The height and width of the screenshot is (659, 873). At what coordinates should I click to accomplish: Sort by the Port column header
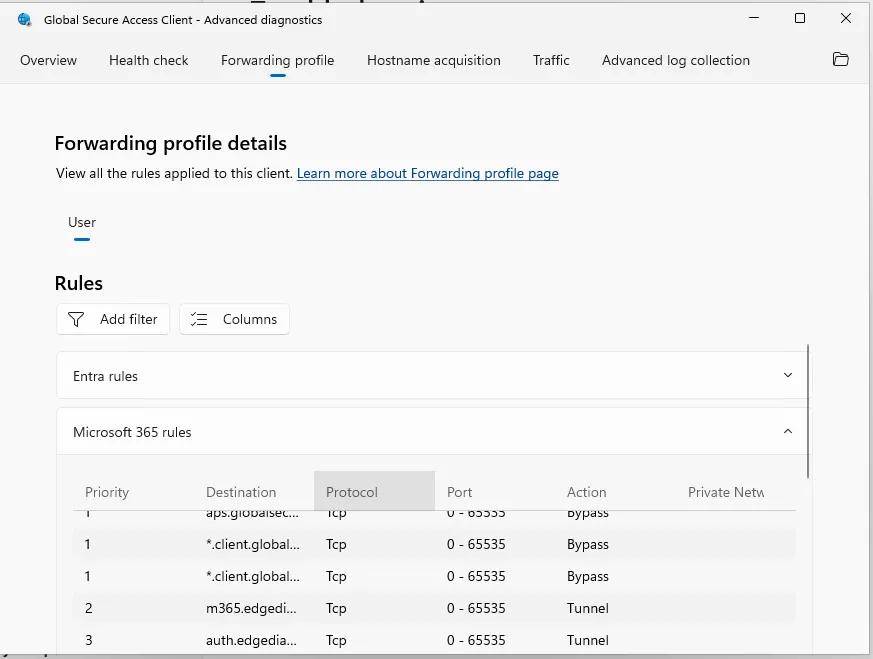click(x=459, y=492)
